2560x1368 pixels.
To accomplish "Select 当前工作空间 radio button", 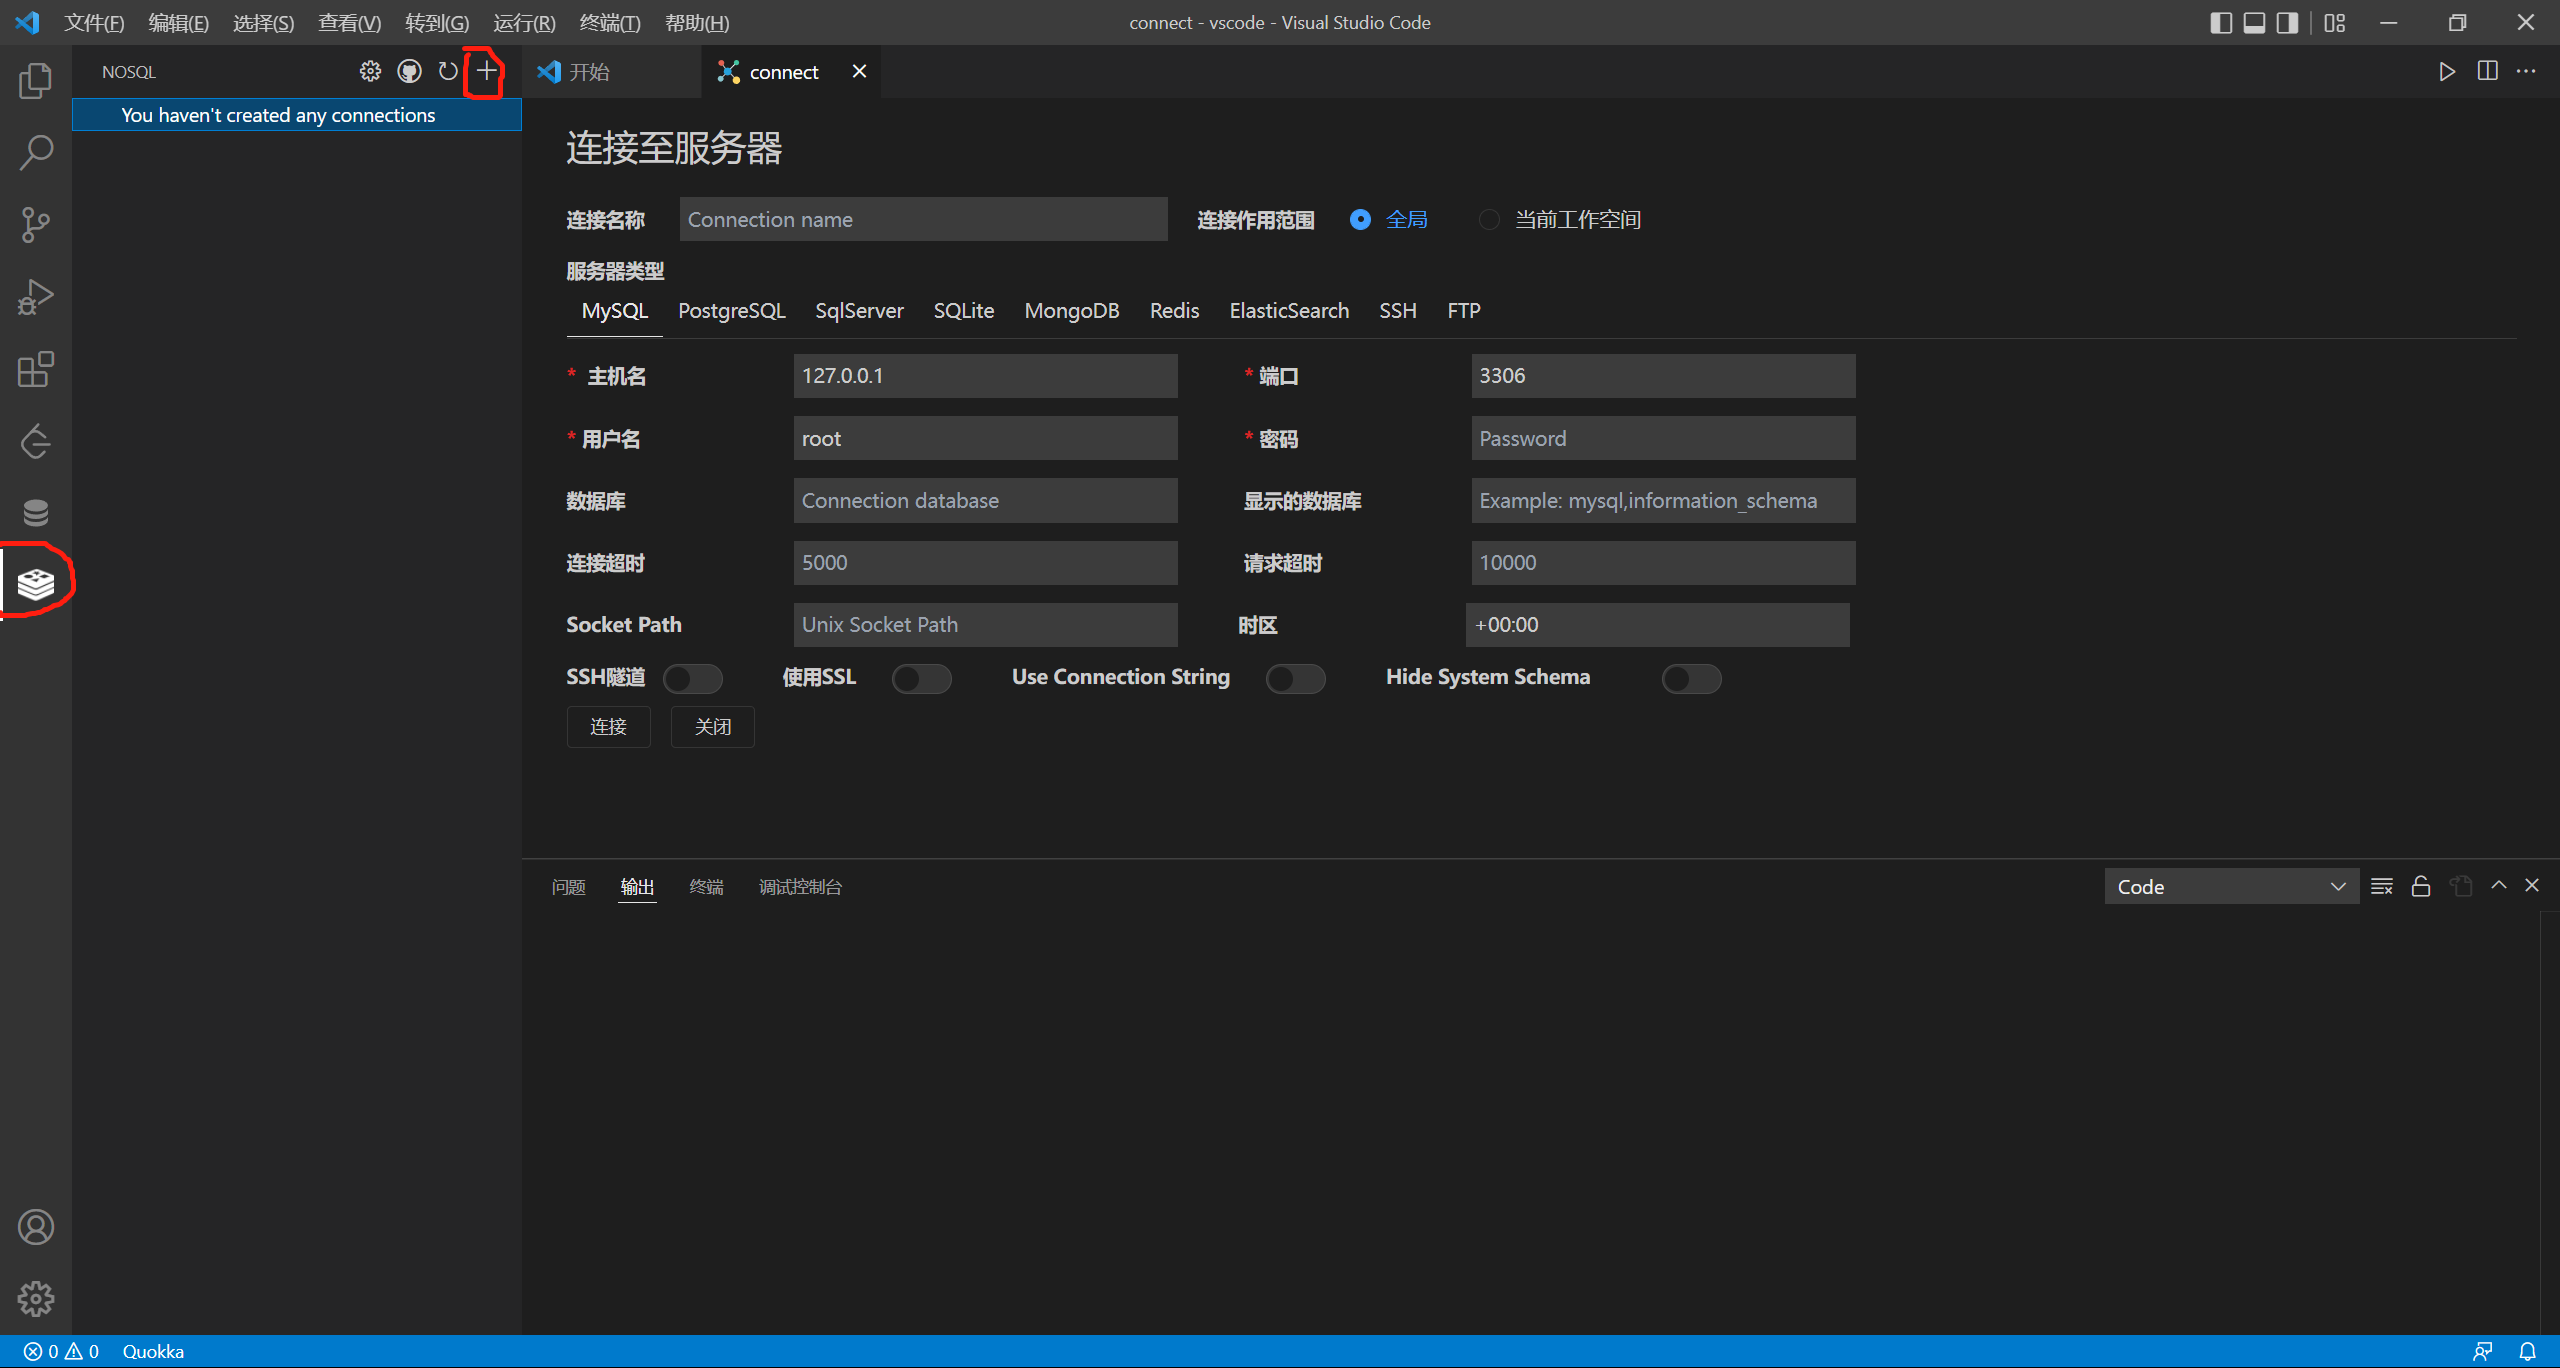I will 1489,220.
